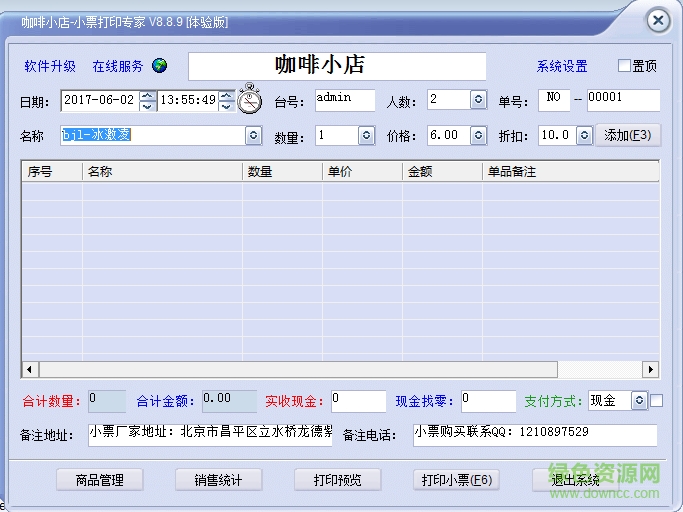Click the date field spinner arrows
Screen dimensions: 683x512
click(148, 100)
